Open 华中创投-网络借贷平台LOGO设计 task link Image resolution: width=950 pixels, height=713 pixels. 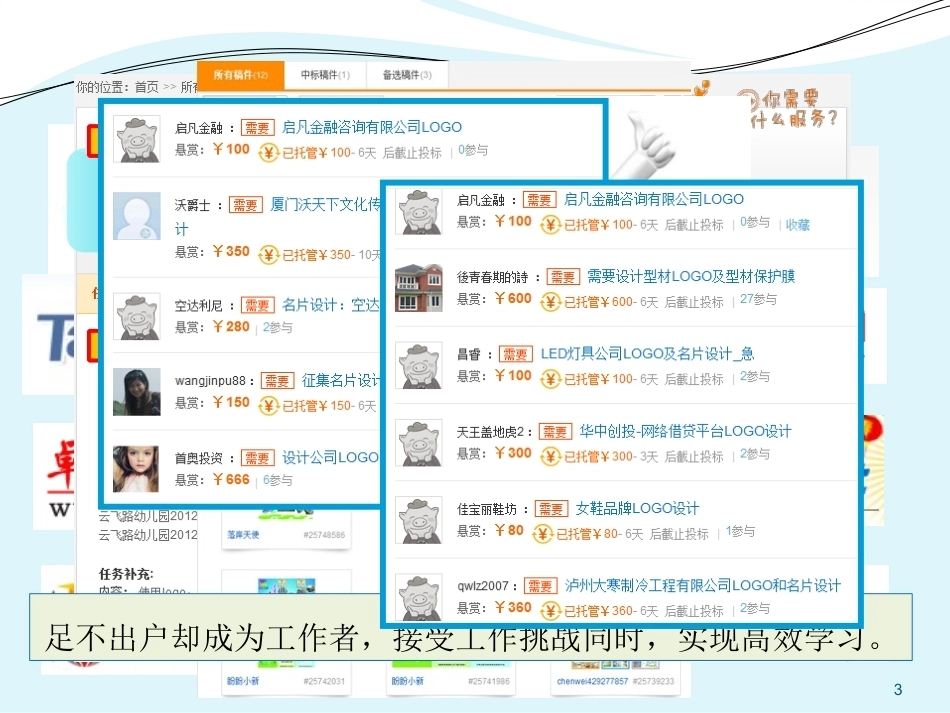pyautogui.click(x=685, y=431)
